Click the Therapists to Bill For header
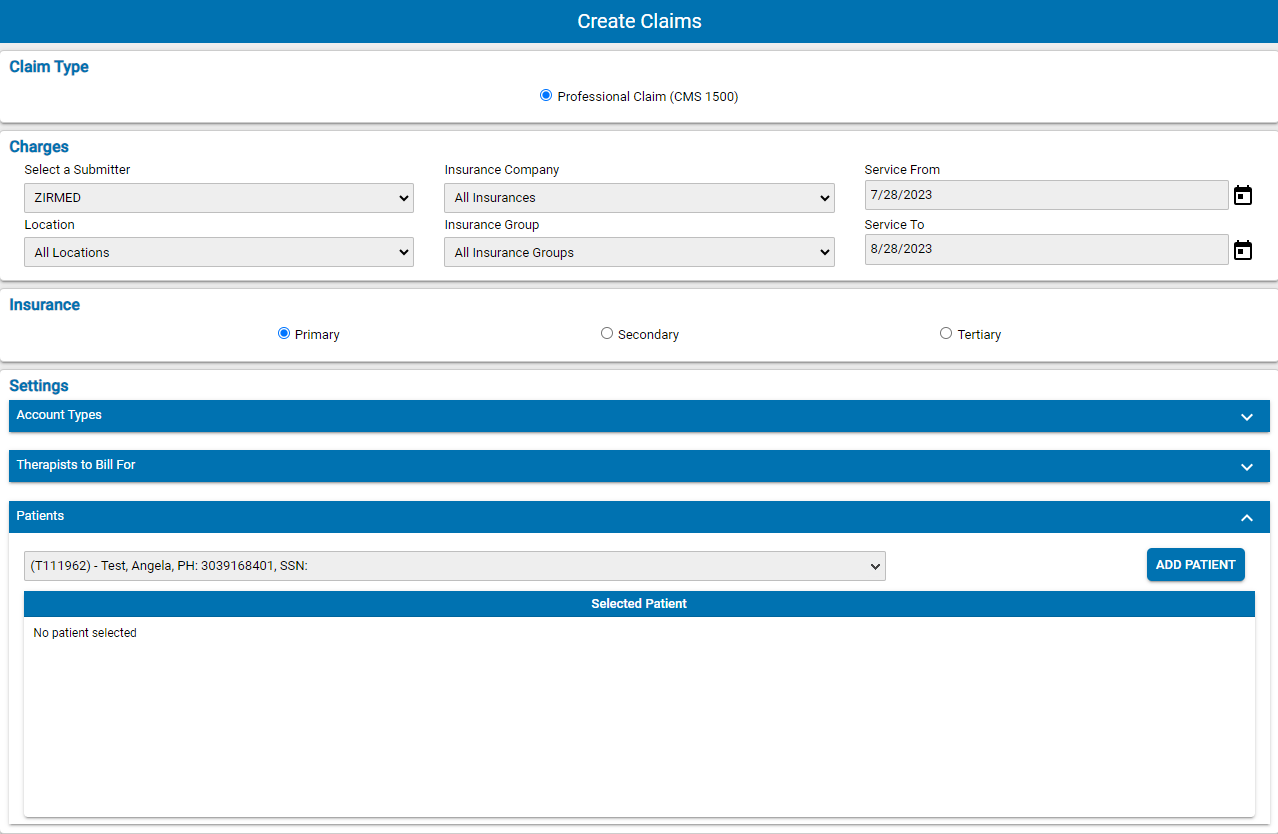 click(600, 466)
